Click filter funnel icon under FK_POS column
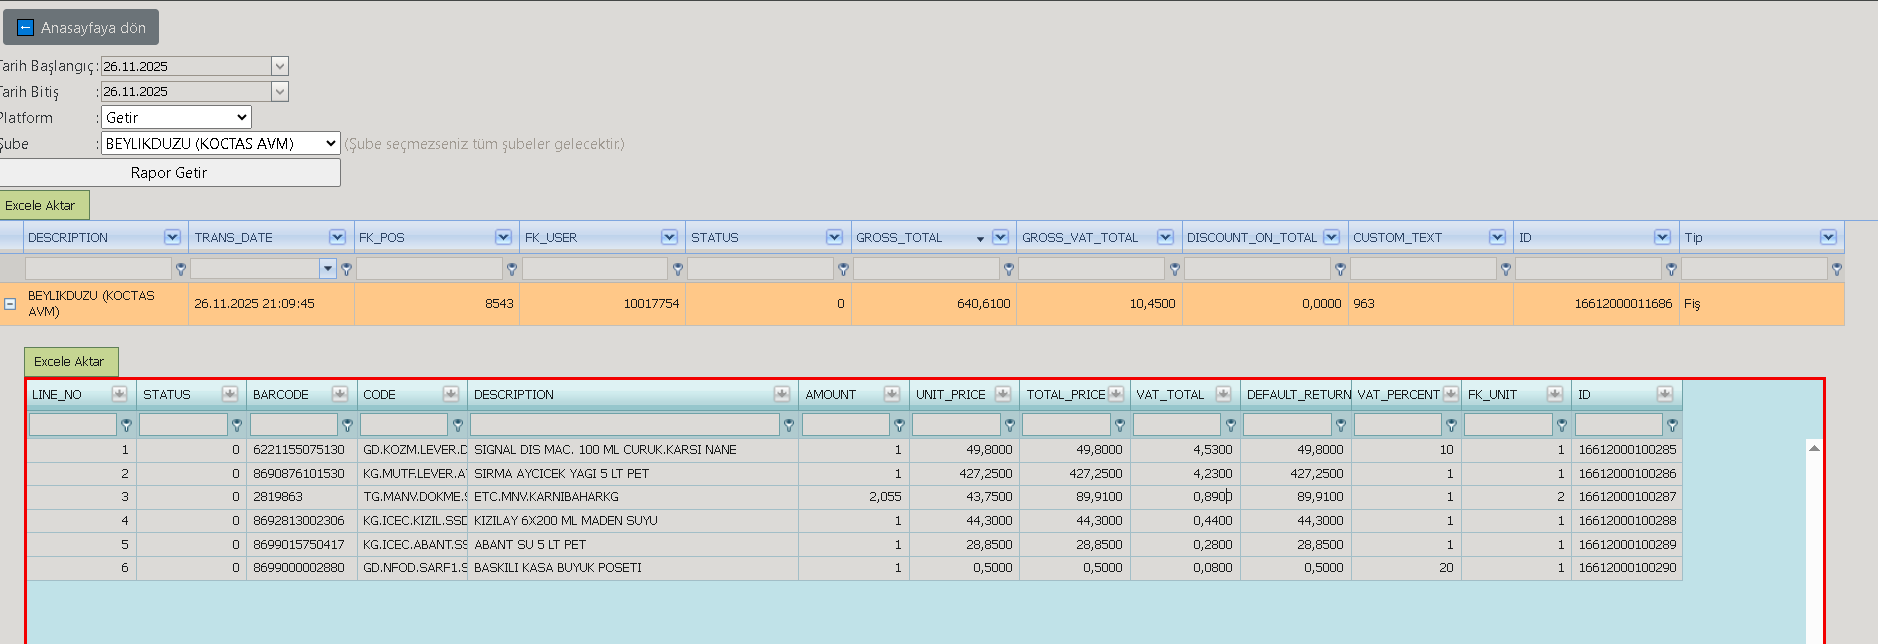Image resolution: width=1878 pixels, height=644 pixels. pos(512,269)
